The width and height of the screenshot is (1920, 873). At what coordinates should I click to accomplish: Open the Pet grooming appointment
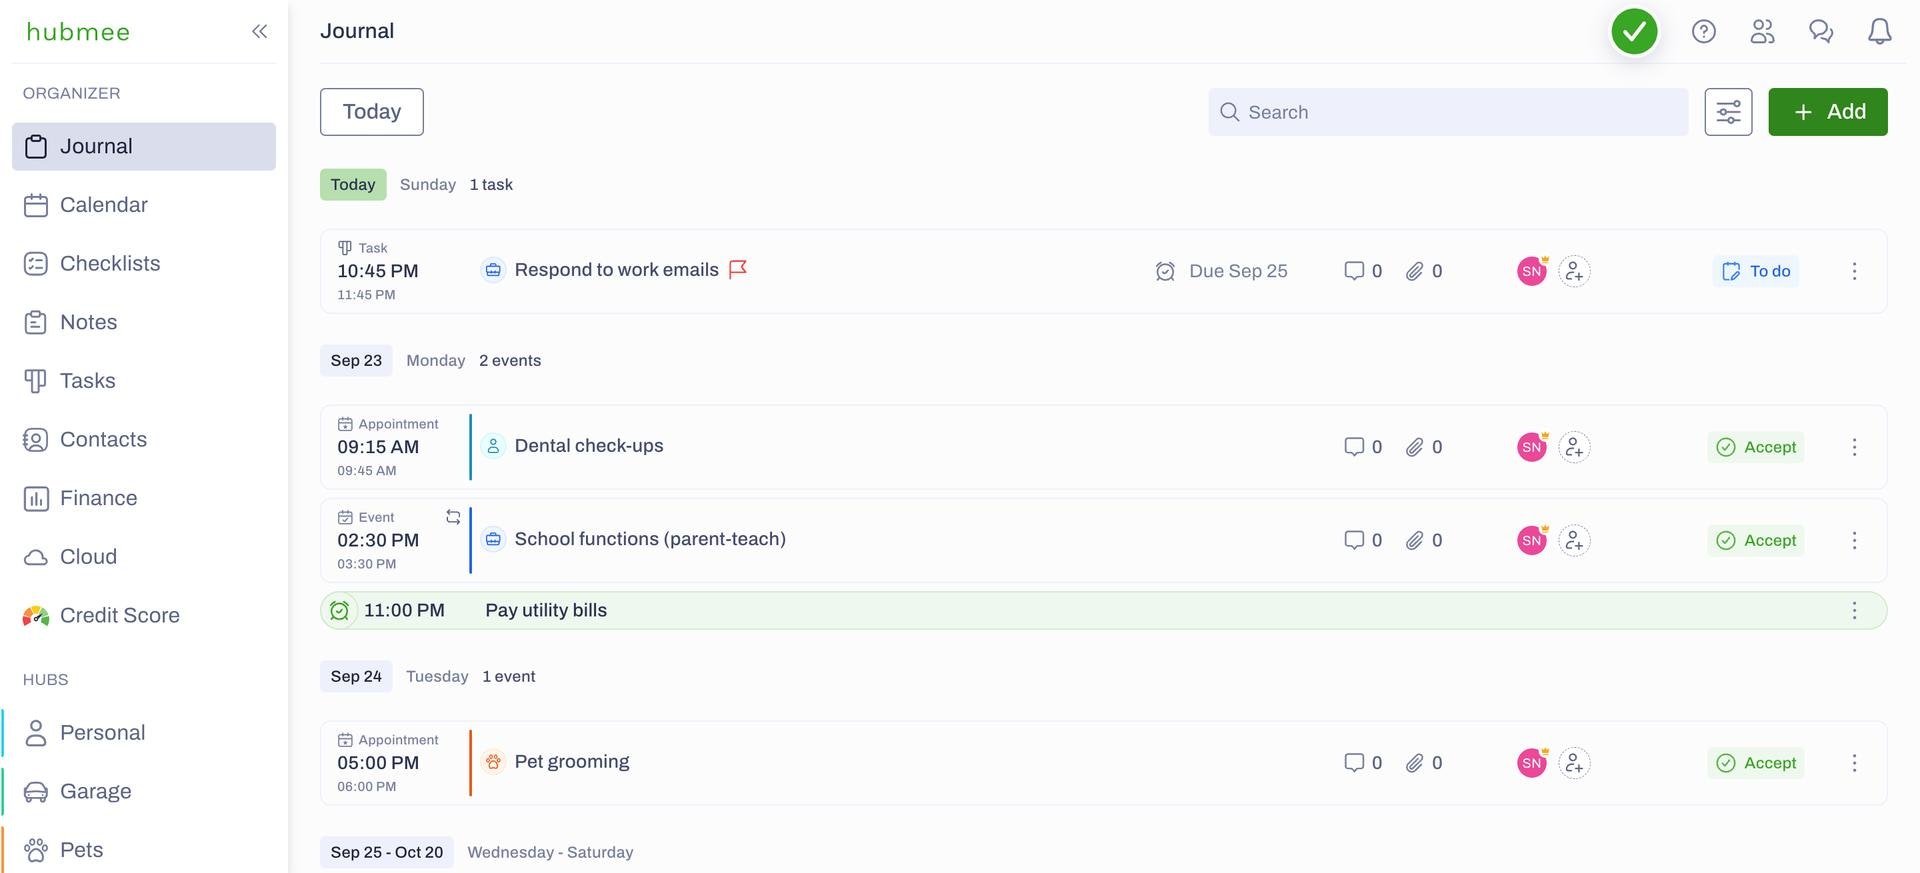[x=572, y=762]
